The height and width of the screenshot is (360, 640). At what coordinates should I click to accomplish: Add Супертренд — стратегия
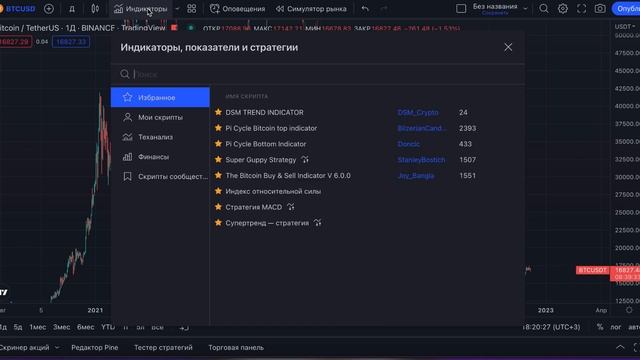[x=267, y=223]
